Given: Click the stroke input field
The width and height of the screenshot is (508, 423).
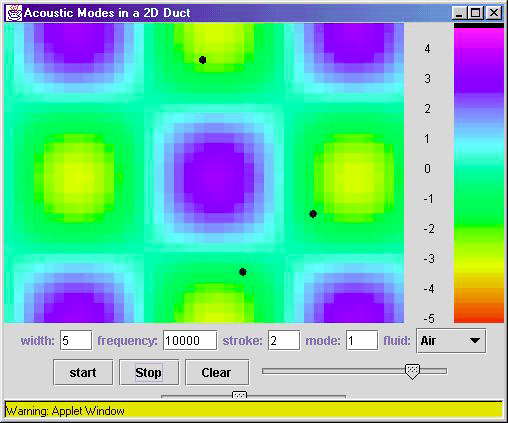Looking at the screenshot, I should (284, 340).
